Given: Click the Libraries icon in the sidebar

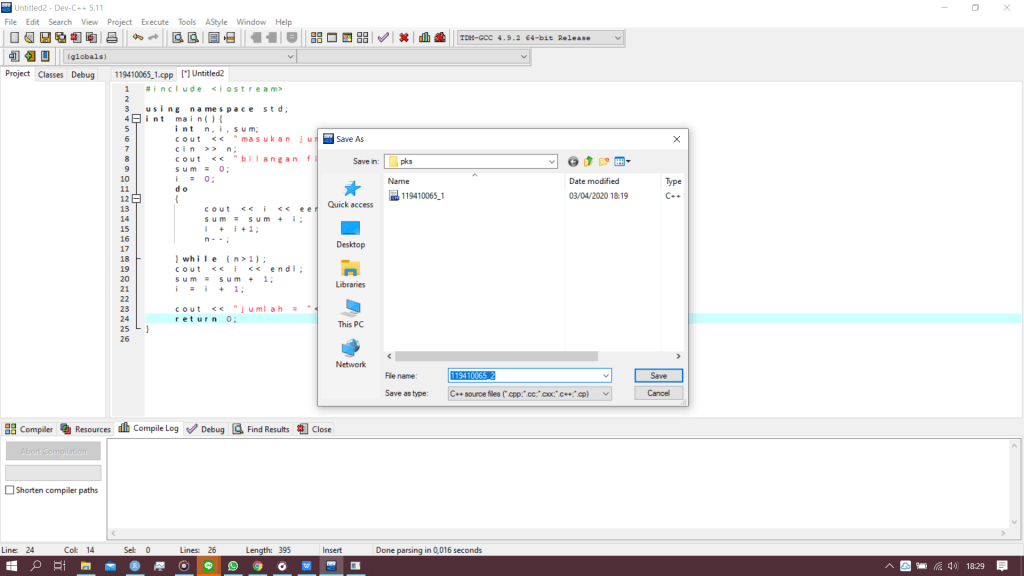Looking at the screenshot, I should click(x=350, y=274).
